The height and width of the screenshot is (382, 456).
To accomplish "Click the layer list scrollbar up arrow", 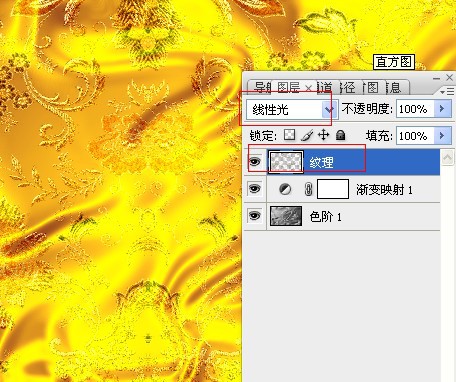I will [447, 158].
